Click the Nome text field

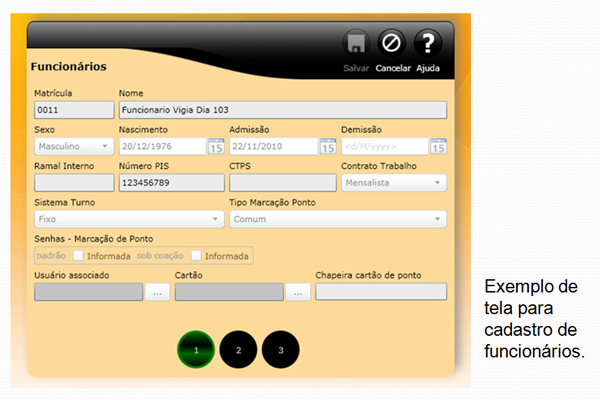pos(281,110)
